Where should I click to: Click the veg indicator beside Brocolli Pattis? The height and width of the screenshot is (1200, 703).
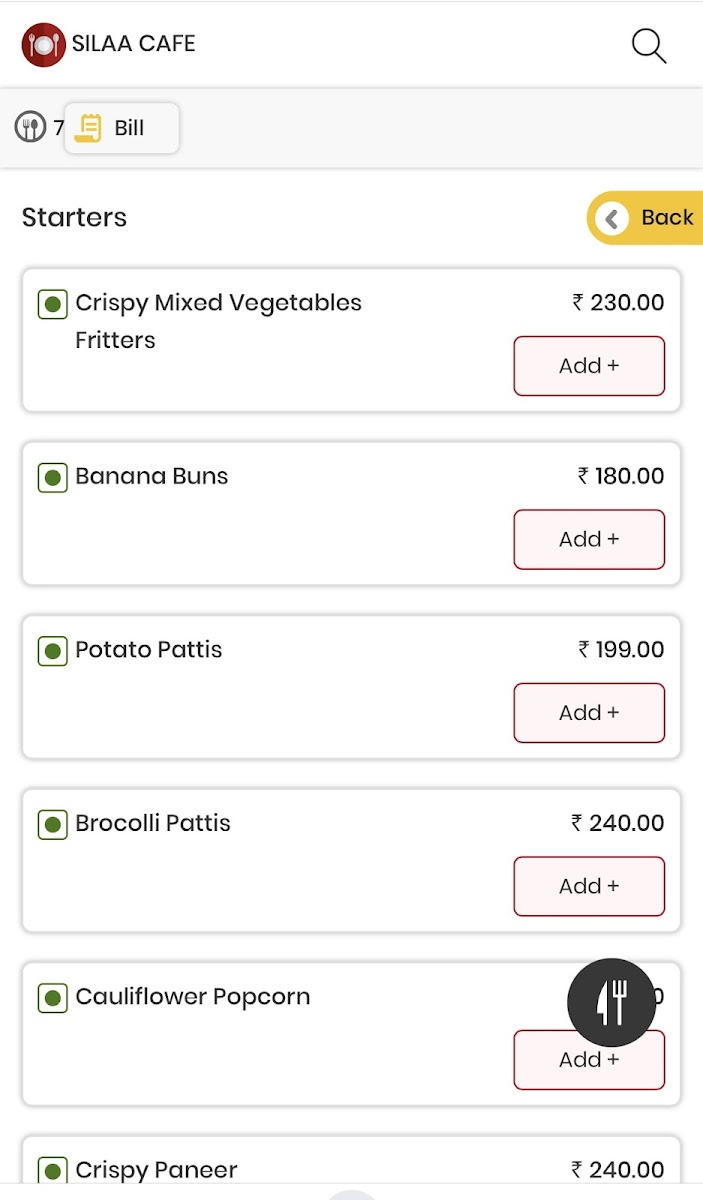click(52, 825)
